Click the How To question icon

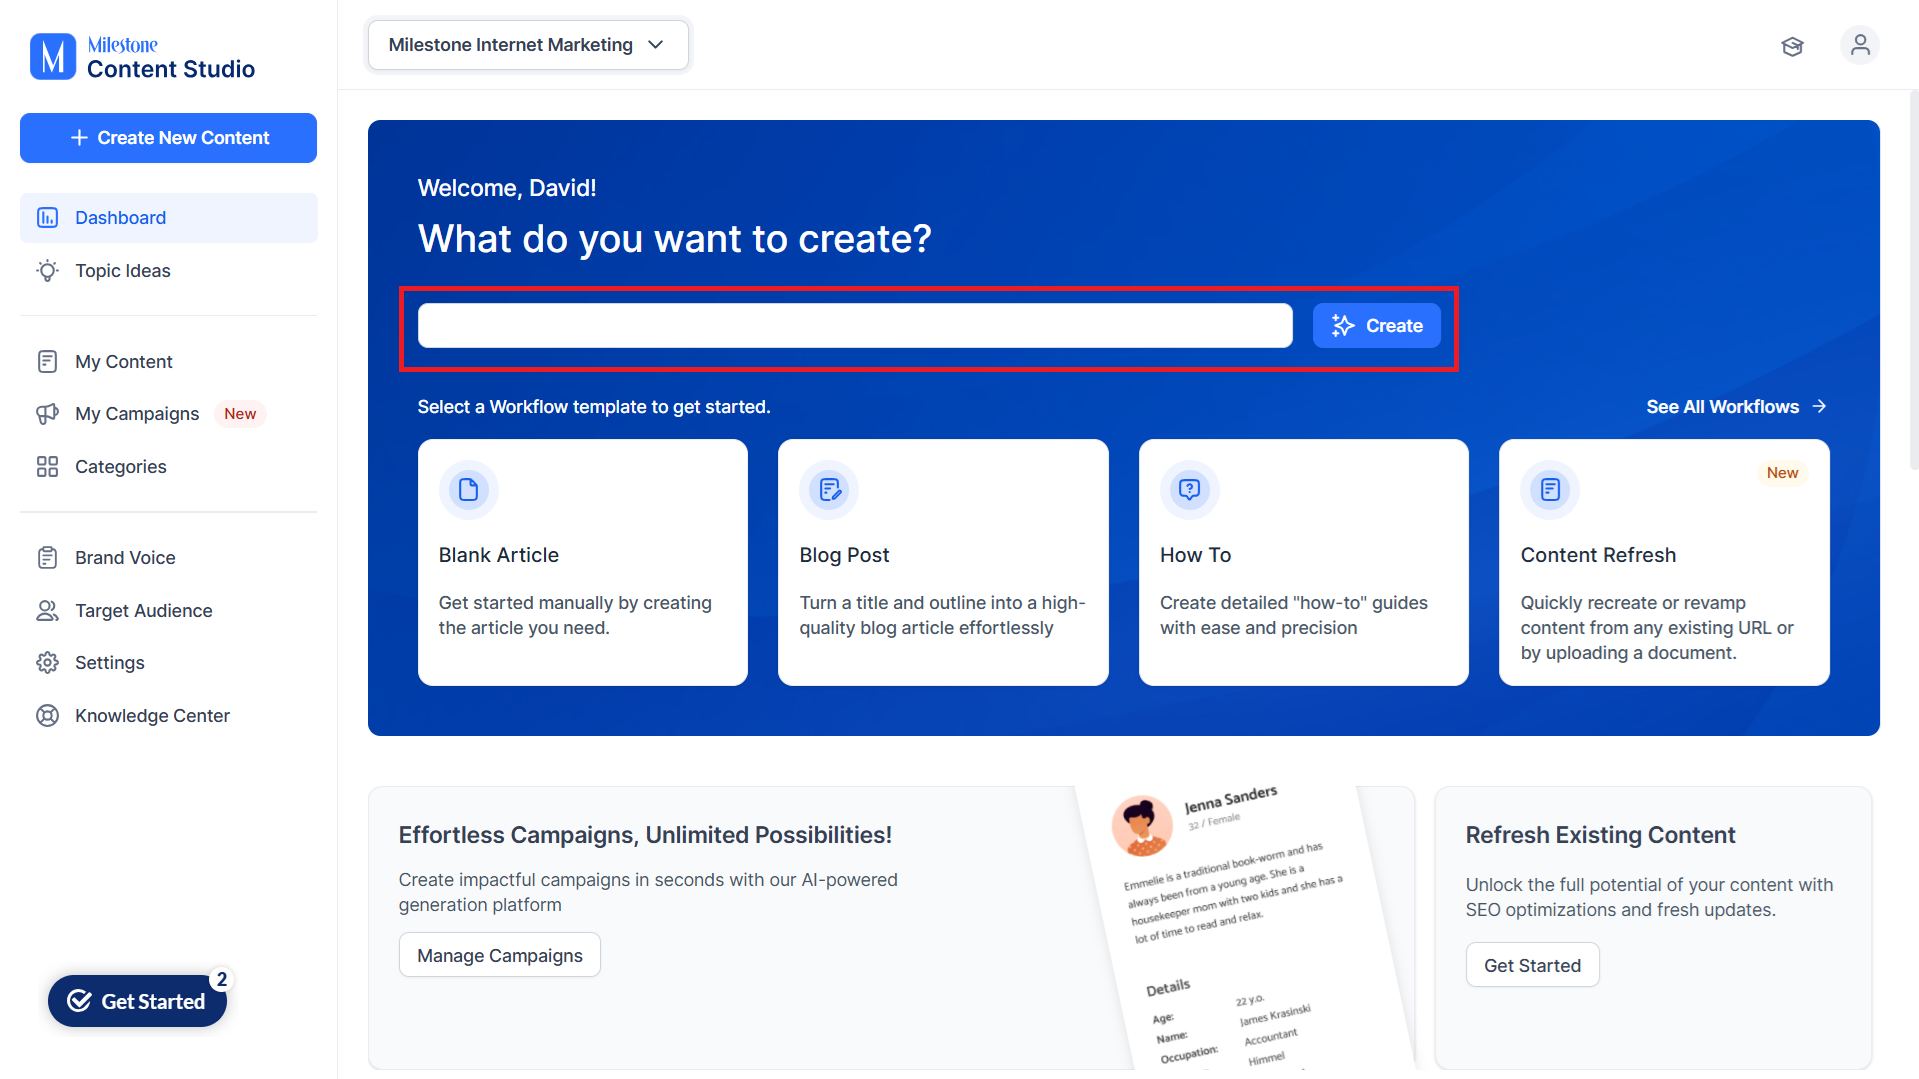point(1190,490)
